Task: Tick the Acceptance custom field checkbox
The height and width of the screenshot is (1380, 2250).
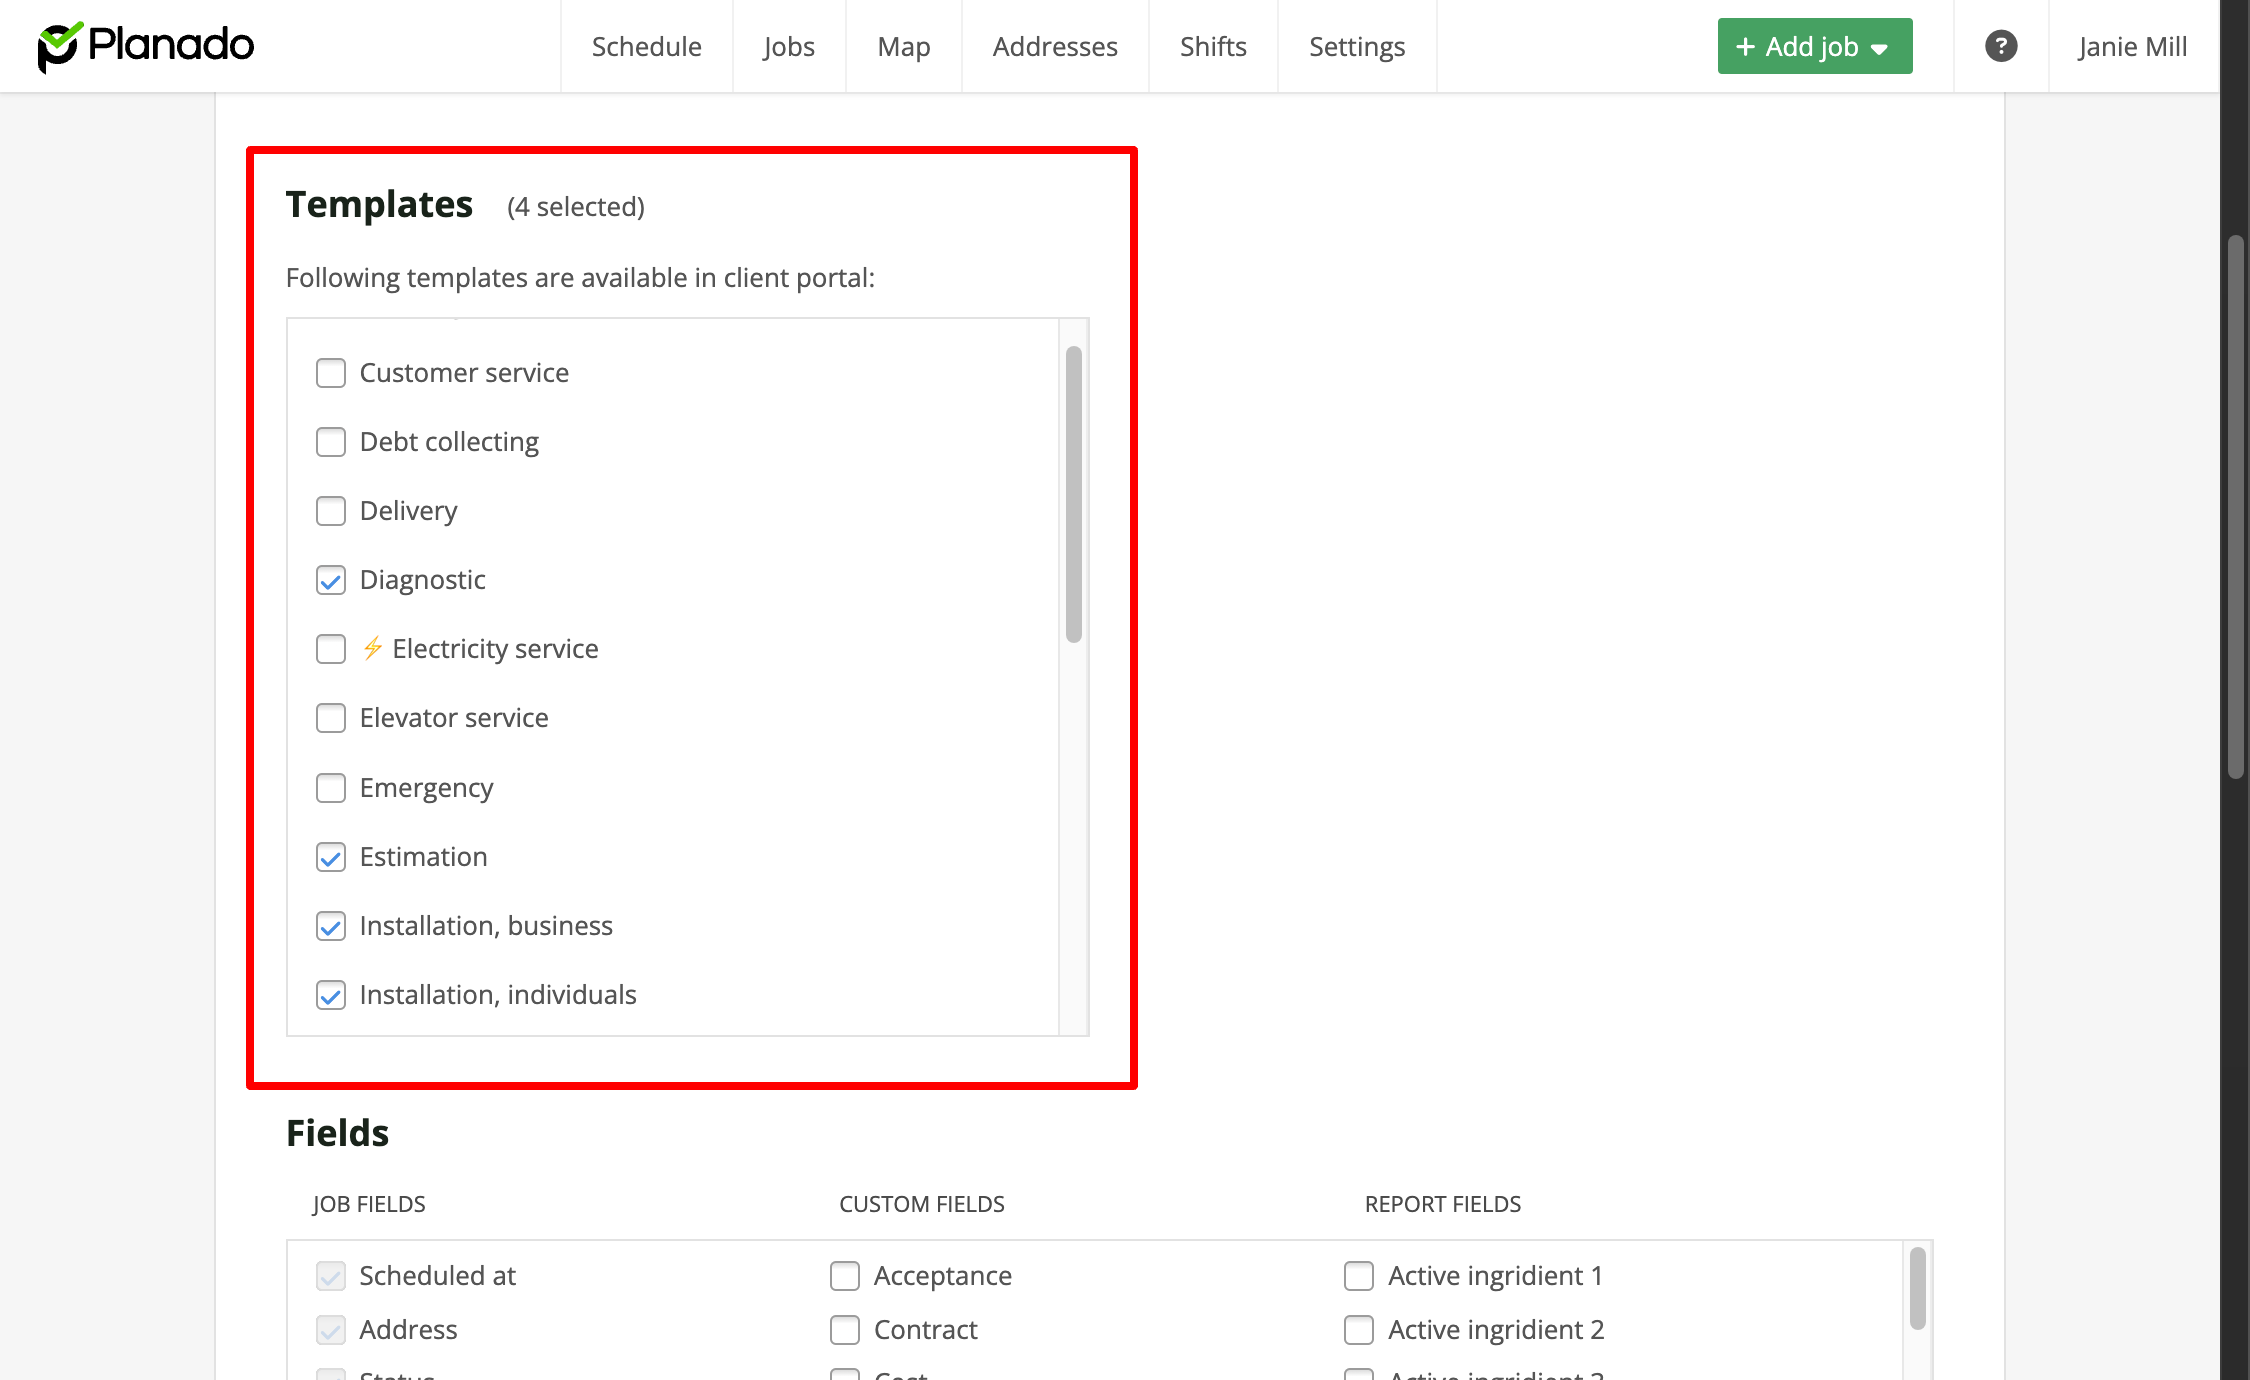Action: coord(845,1276)
